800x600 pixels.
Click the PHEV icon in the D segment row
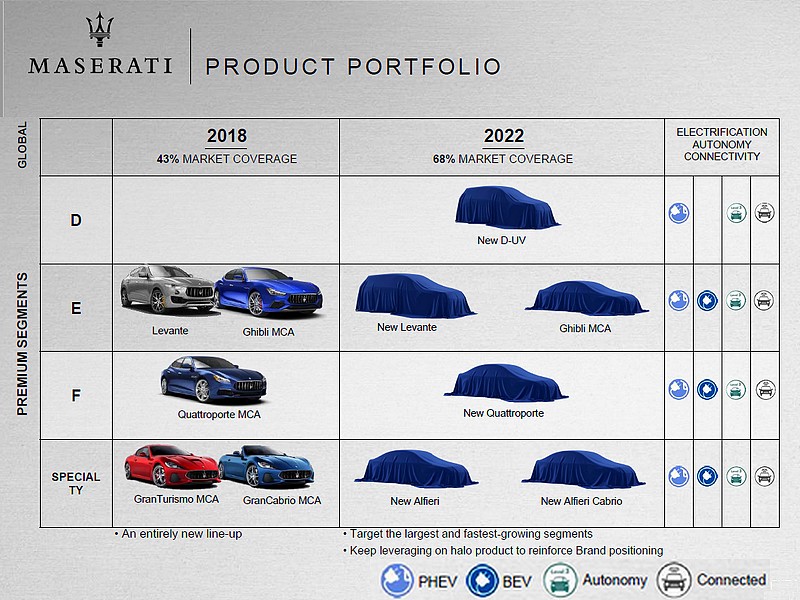tap(679, 213)
